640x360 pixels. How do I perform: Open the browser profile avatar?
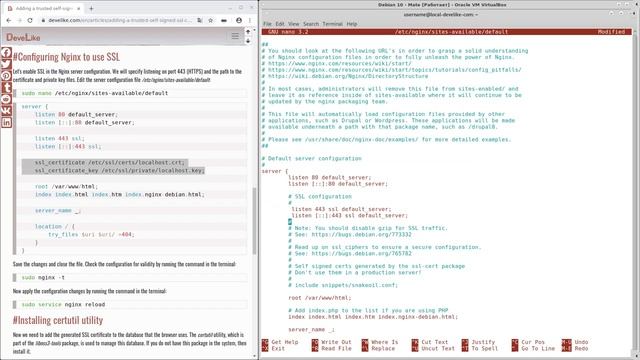coord(239,20)
